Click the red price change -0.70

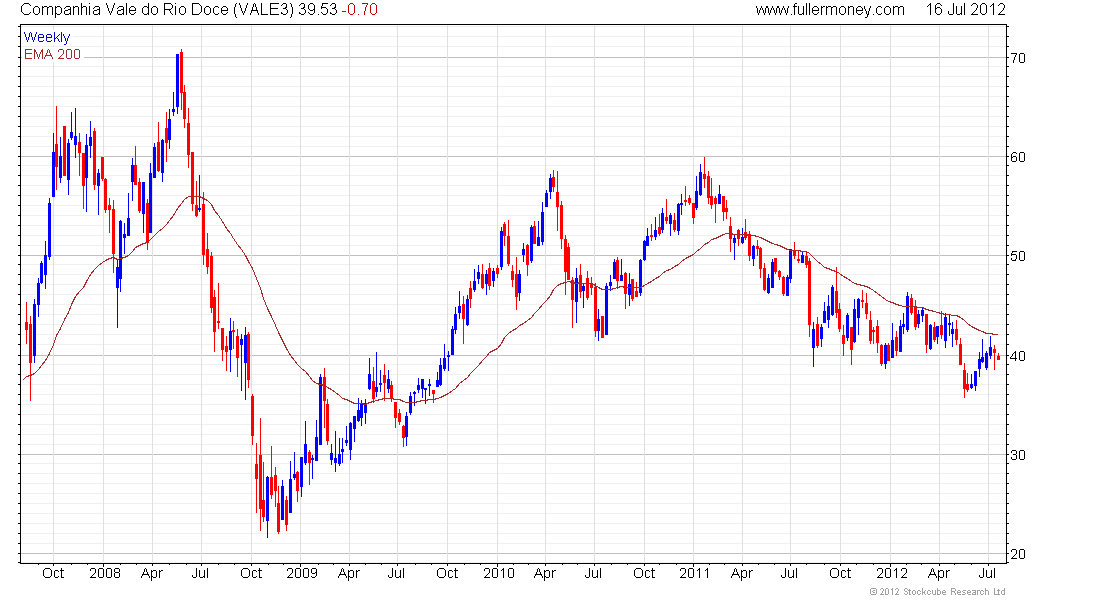(x=360, y=10)
